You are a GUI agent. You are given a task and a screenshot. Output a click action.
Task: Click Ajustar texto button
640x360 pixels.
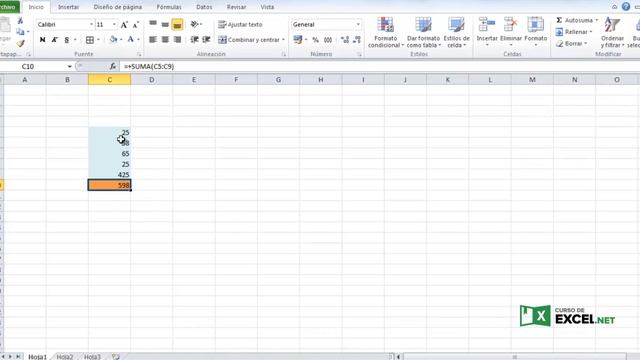(x=240, y=24)
